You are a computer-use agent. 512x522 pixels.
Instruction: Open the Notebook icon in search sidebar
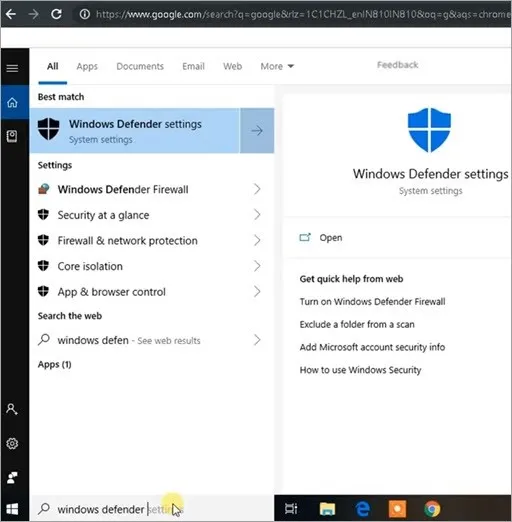pos(12,136)
